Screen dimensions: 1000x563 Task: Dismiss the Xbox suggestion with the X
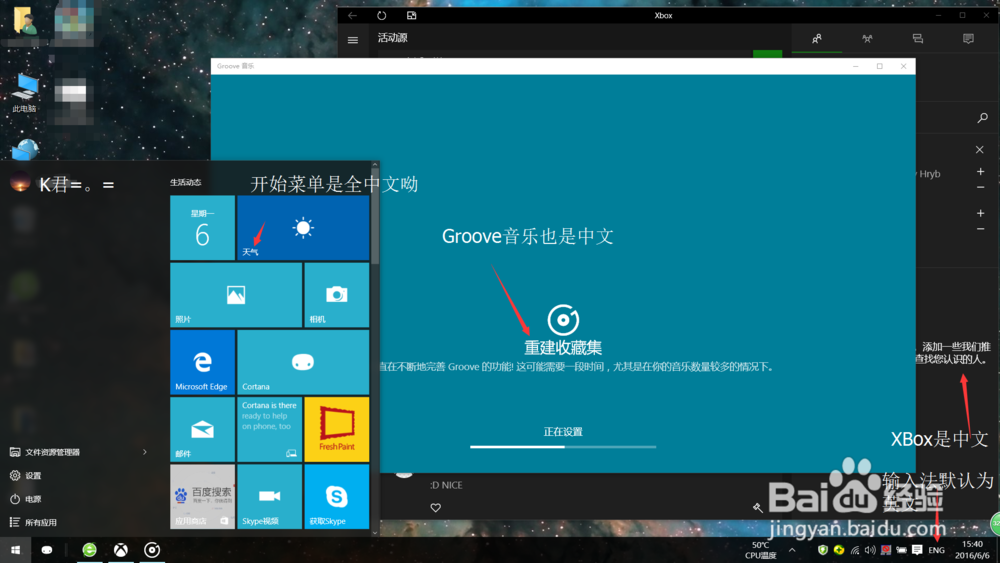(980, 150)
